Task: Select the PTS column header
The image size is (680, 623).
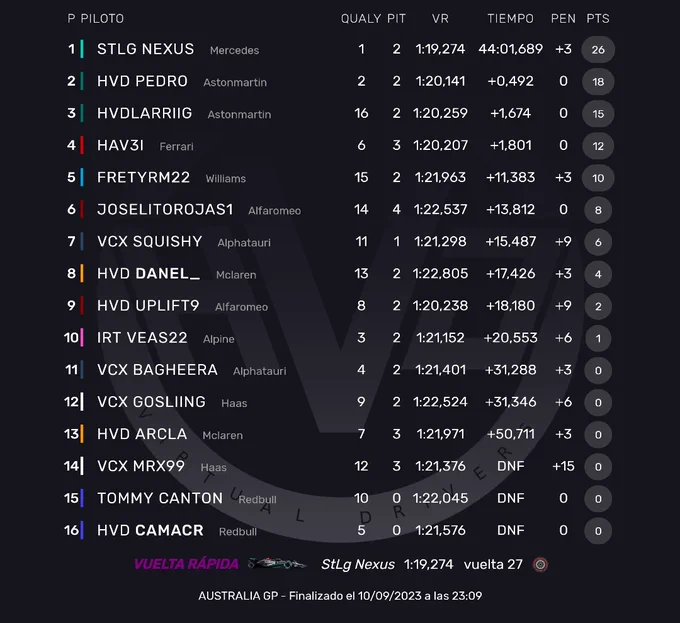Action: pos(598,19)
